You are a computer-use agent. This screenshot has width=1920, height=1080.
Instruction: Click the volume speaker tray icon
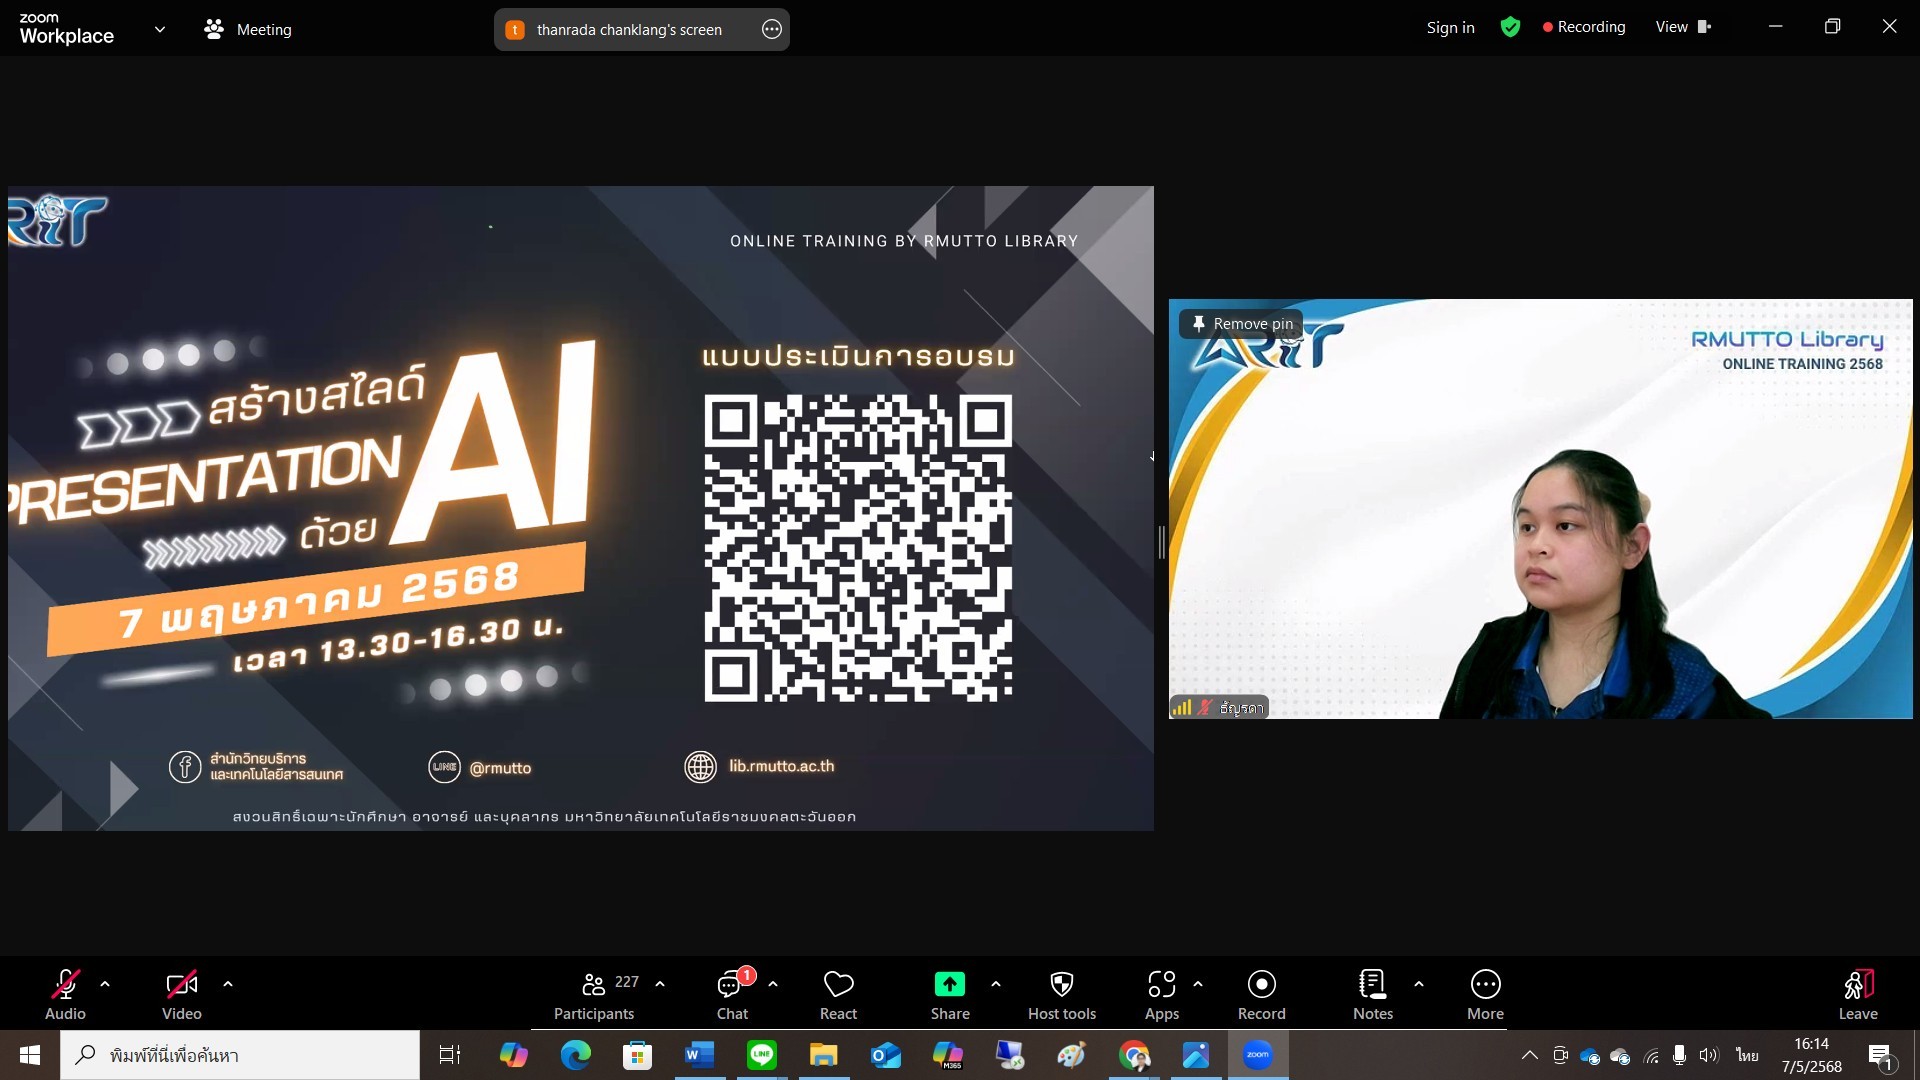[x=1709, y=1055]
